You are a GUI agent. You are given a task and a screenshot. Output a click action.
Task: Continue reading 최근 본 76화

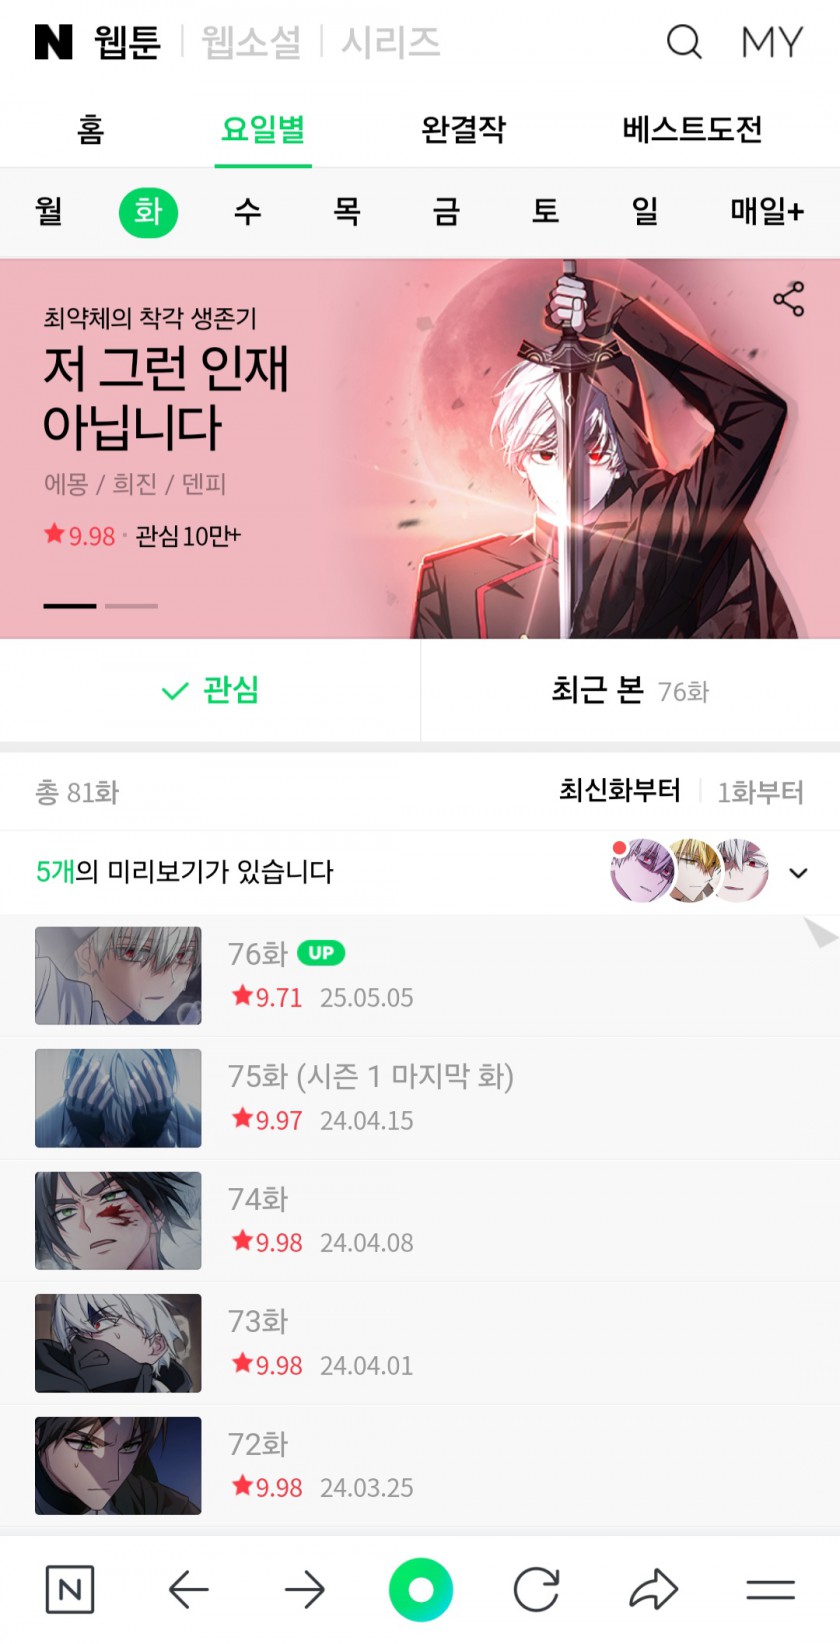630,690
